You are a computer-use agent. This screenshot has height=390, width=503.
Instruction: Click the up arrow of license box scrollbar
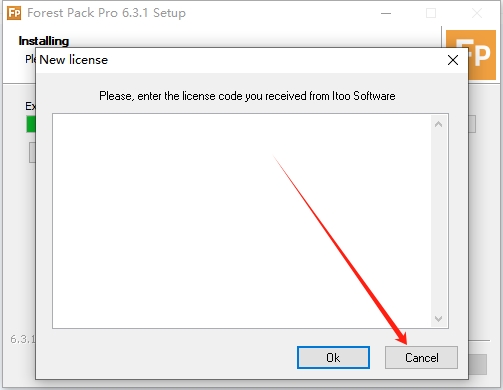439,124
